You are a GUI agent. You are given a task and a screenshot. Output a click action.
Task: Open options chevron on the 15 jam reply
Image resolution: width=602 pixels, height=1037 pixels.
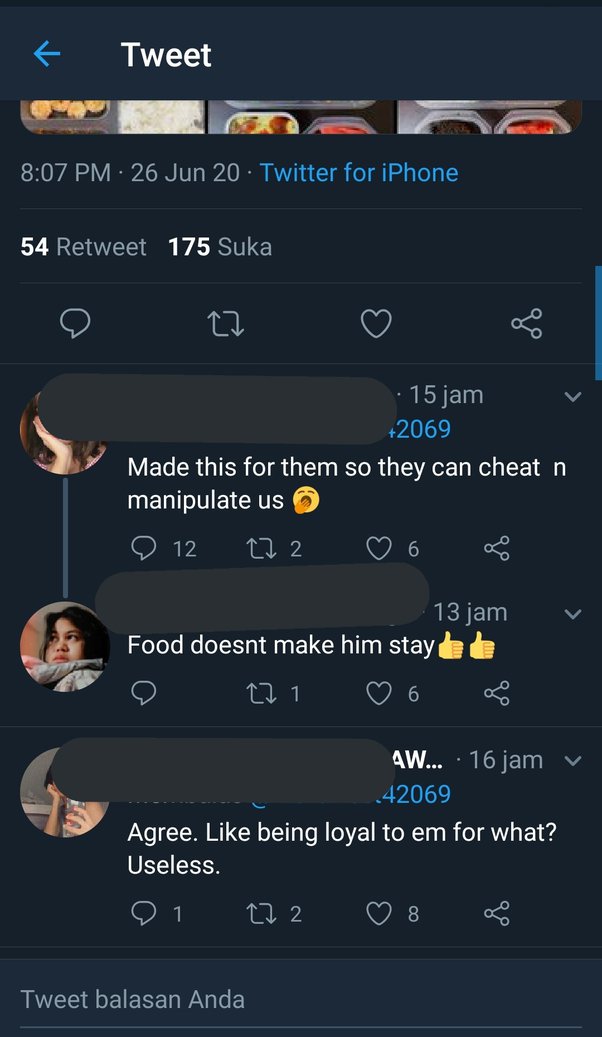tap(573, 397)
